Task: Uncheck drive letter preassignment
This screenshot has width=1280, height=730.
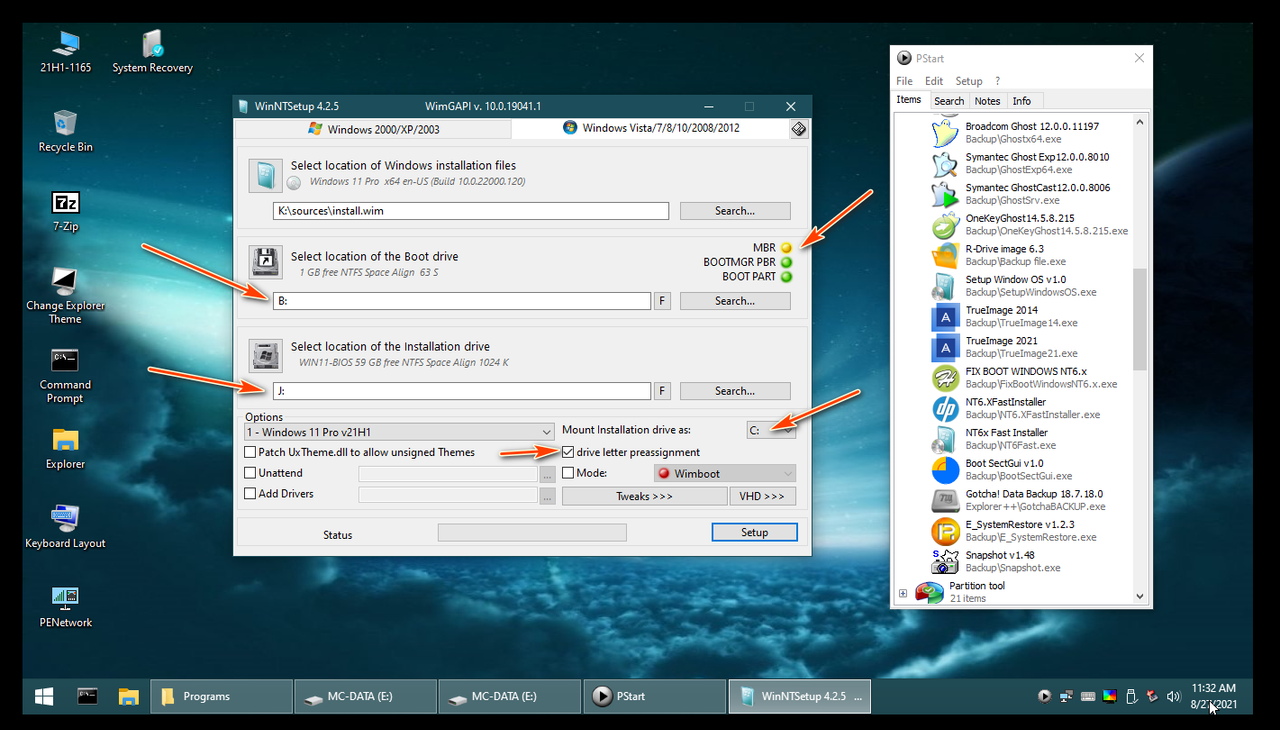Action: pyautogui.click(x=569, y=453)
